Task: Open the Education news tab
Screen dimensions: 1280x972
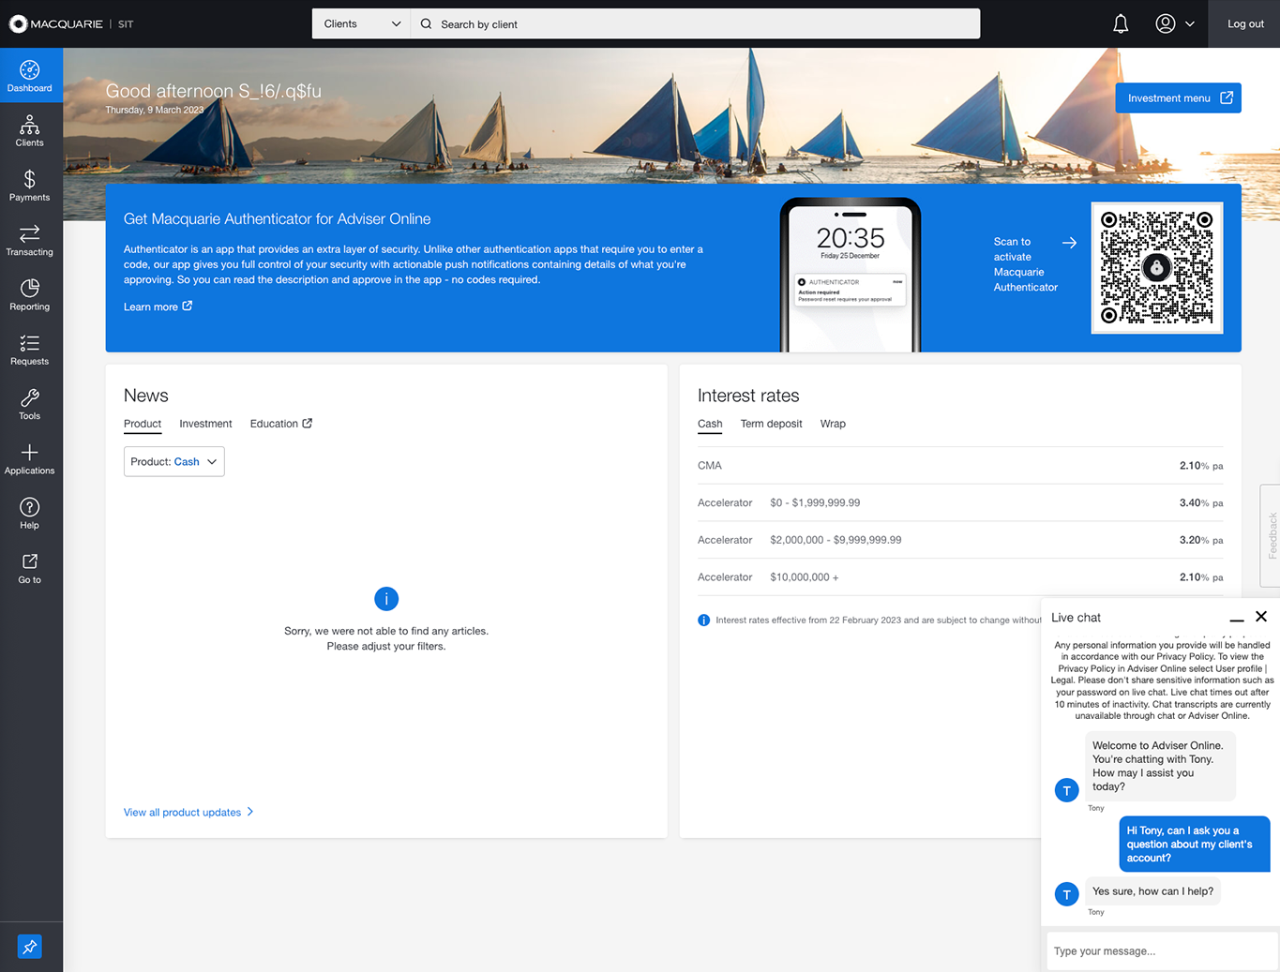Action: coord(281,424)
